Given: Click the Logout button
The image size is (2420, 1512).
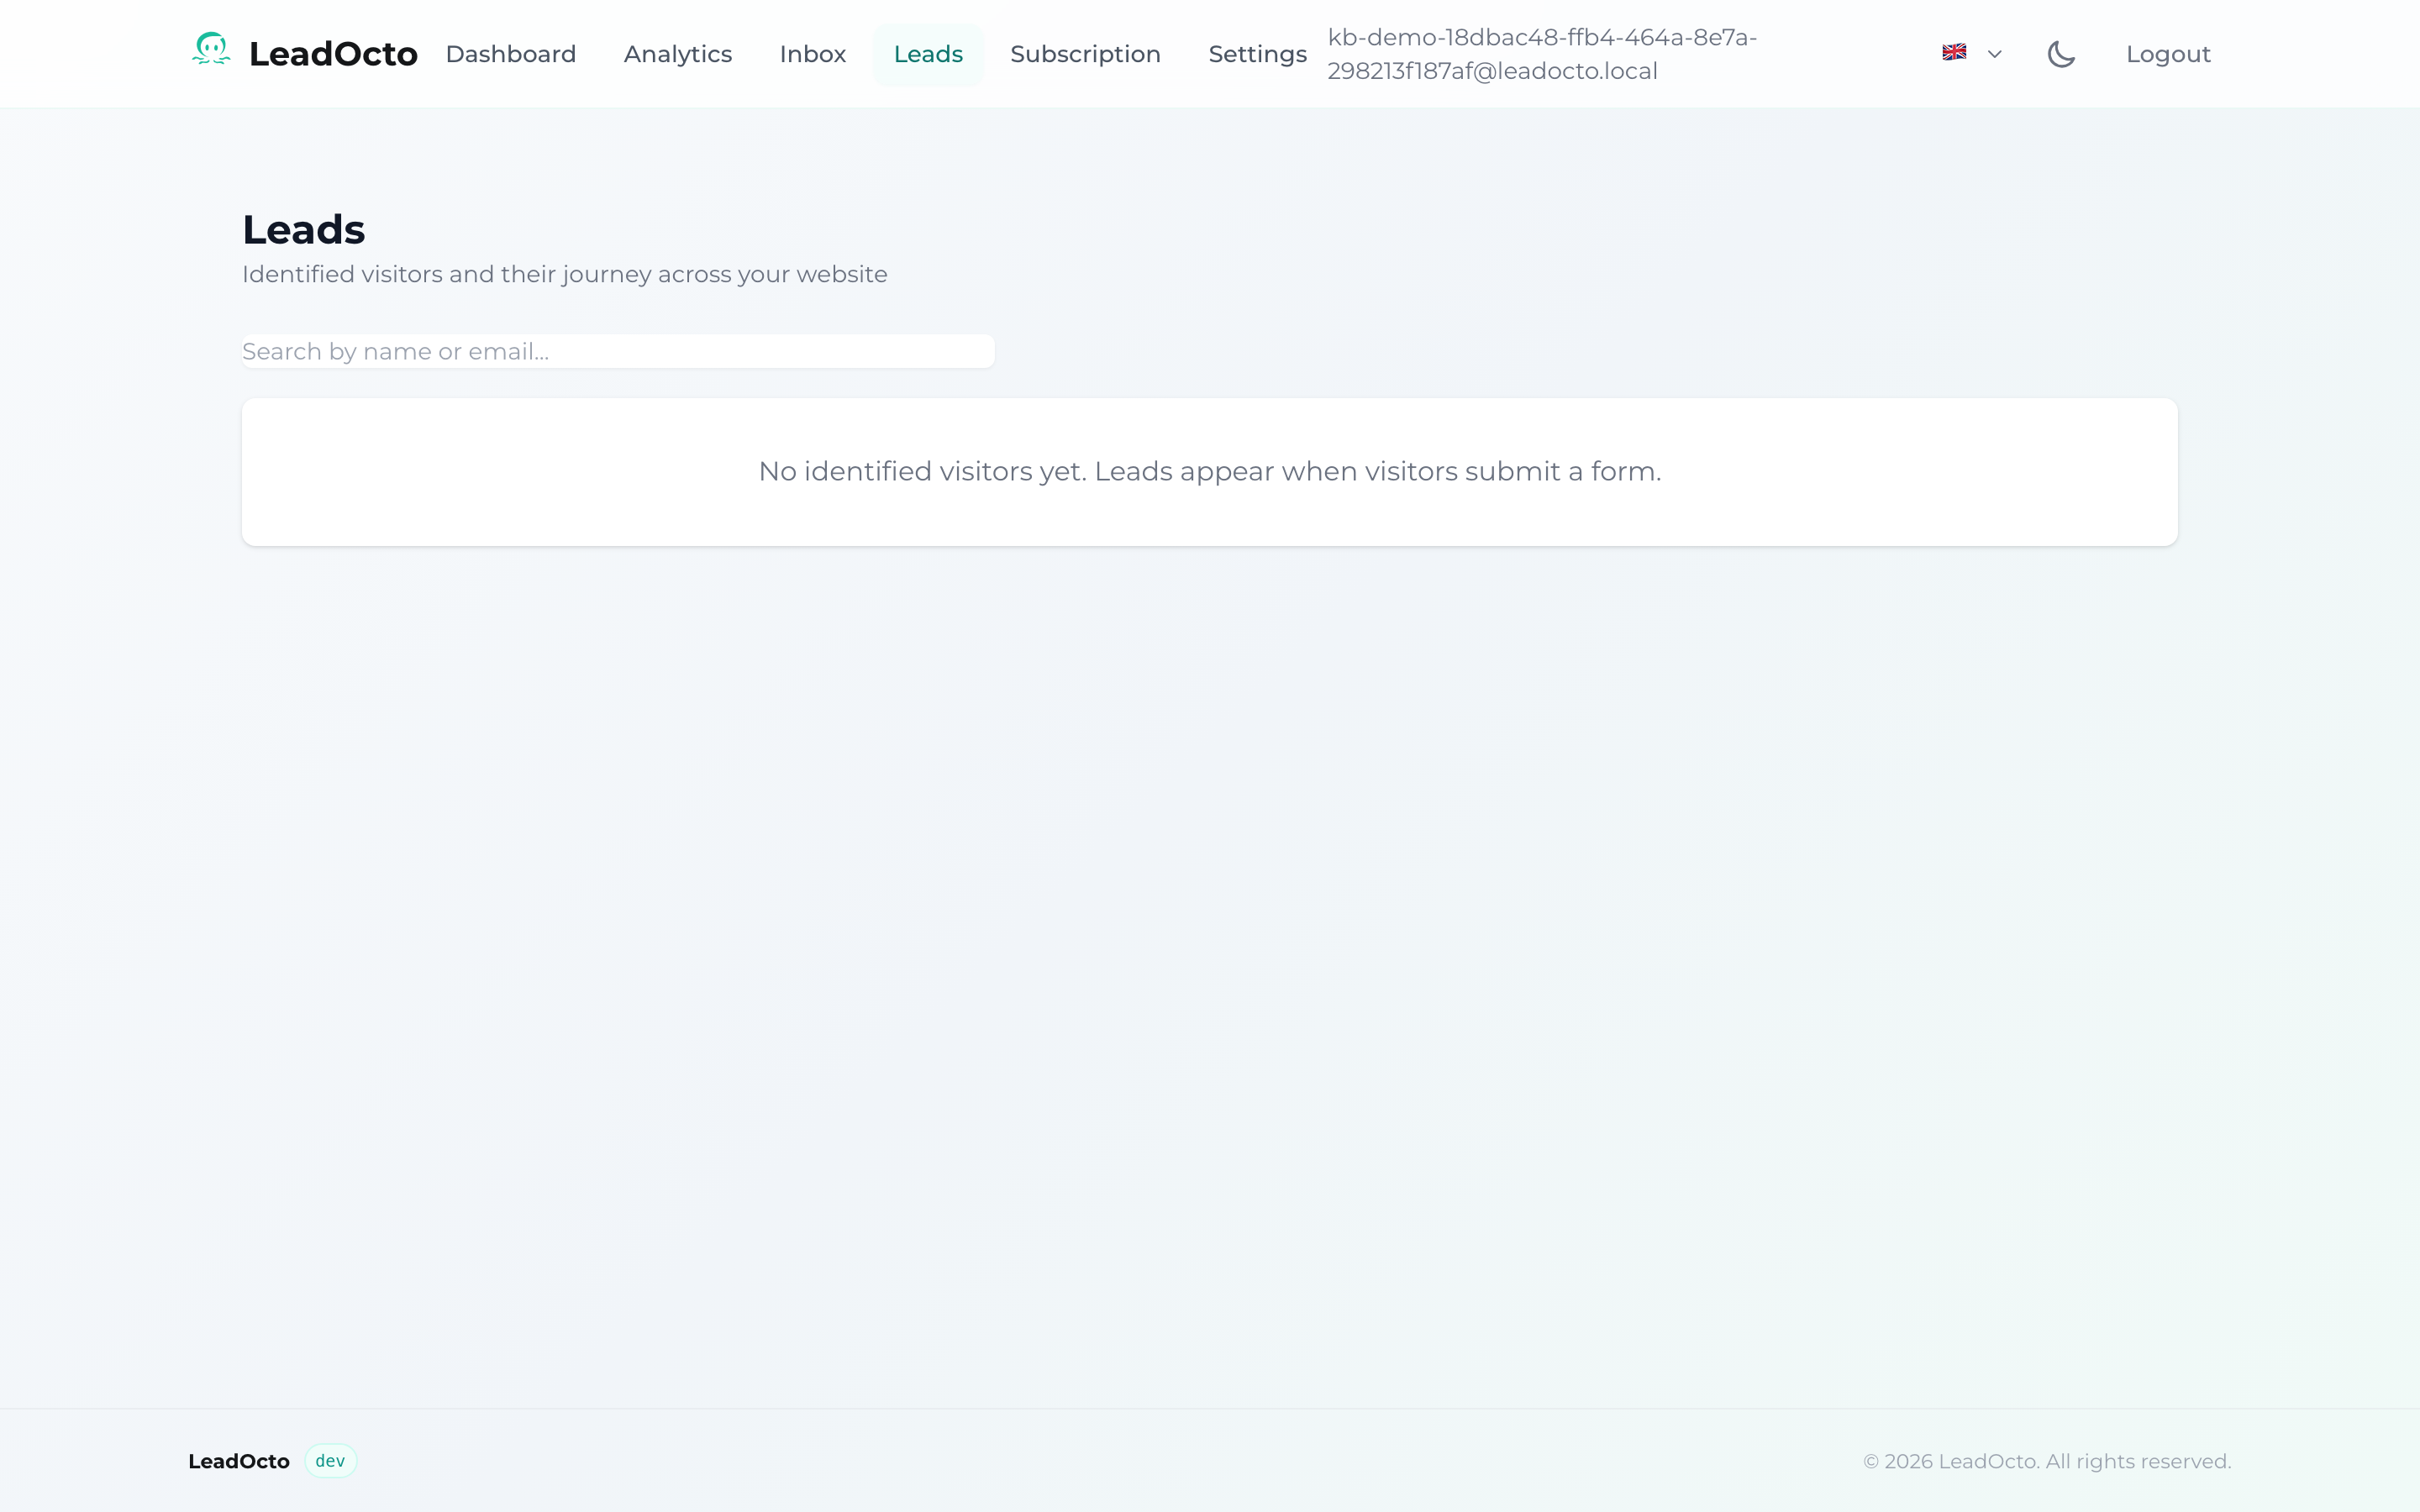Looking at the screenshot, I should [x=2168, y=53].
